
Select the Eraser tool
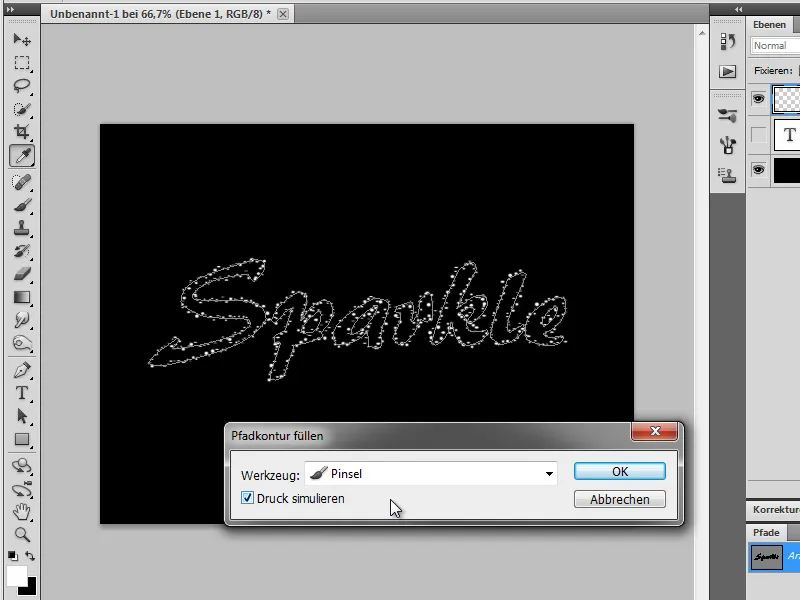click(x=22, y=274)
